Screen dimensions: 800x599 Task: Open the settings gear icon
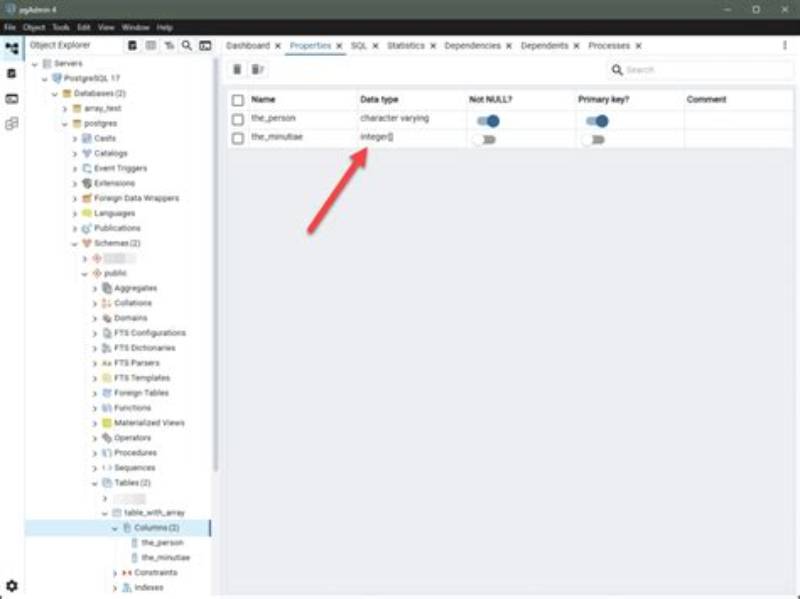click(x=12, y=586)
